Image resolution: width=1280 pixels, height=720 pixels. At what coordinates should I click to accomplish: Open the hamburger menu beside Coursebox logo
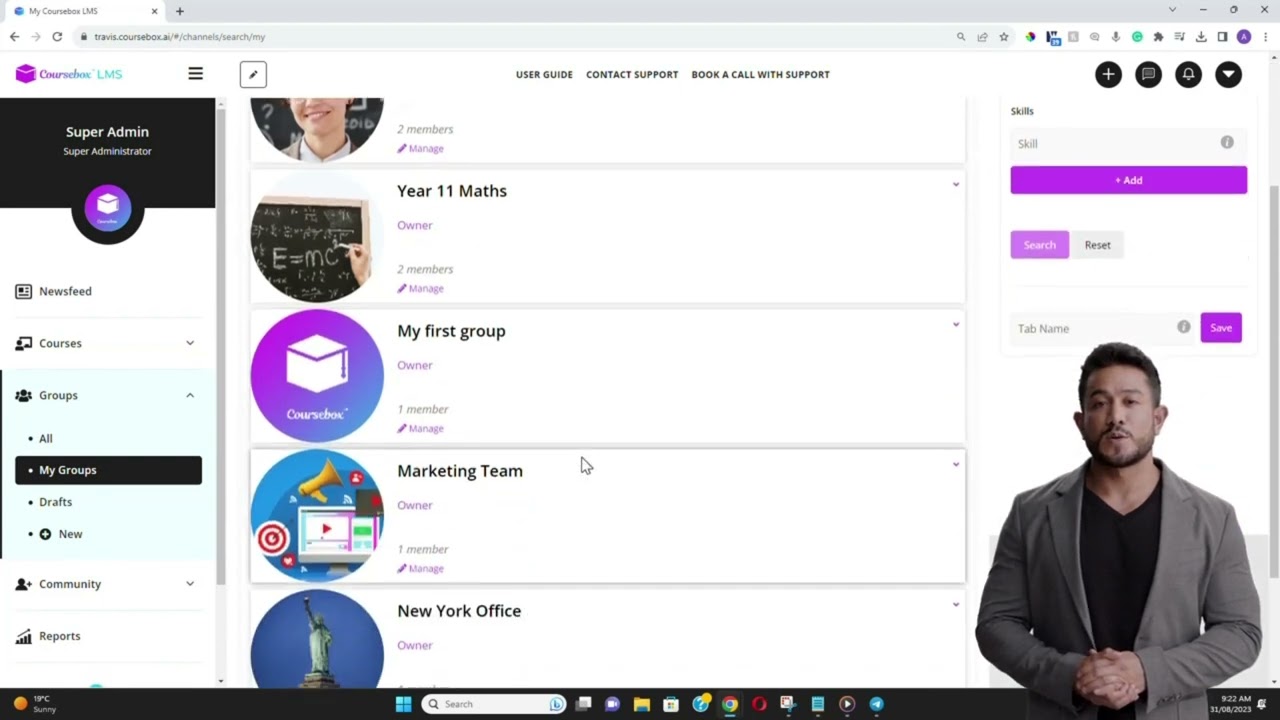195,74
